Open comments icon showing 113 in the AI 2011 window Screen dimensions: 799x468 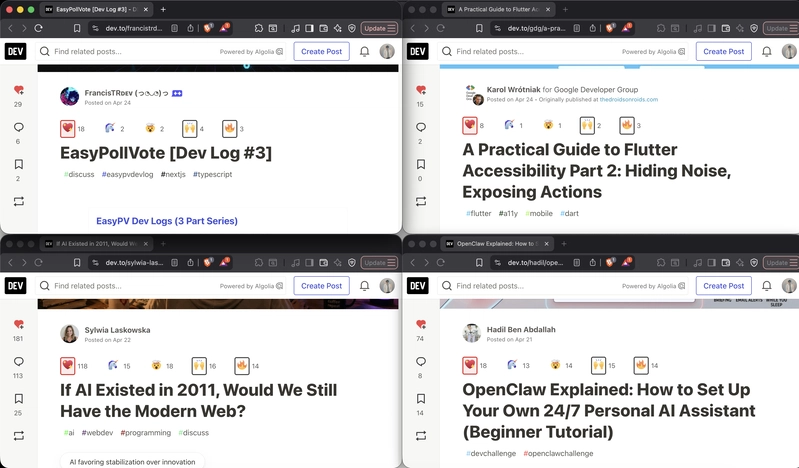pos(19,361)
